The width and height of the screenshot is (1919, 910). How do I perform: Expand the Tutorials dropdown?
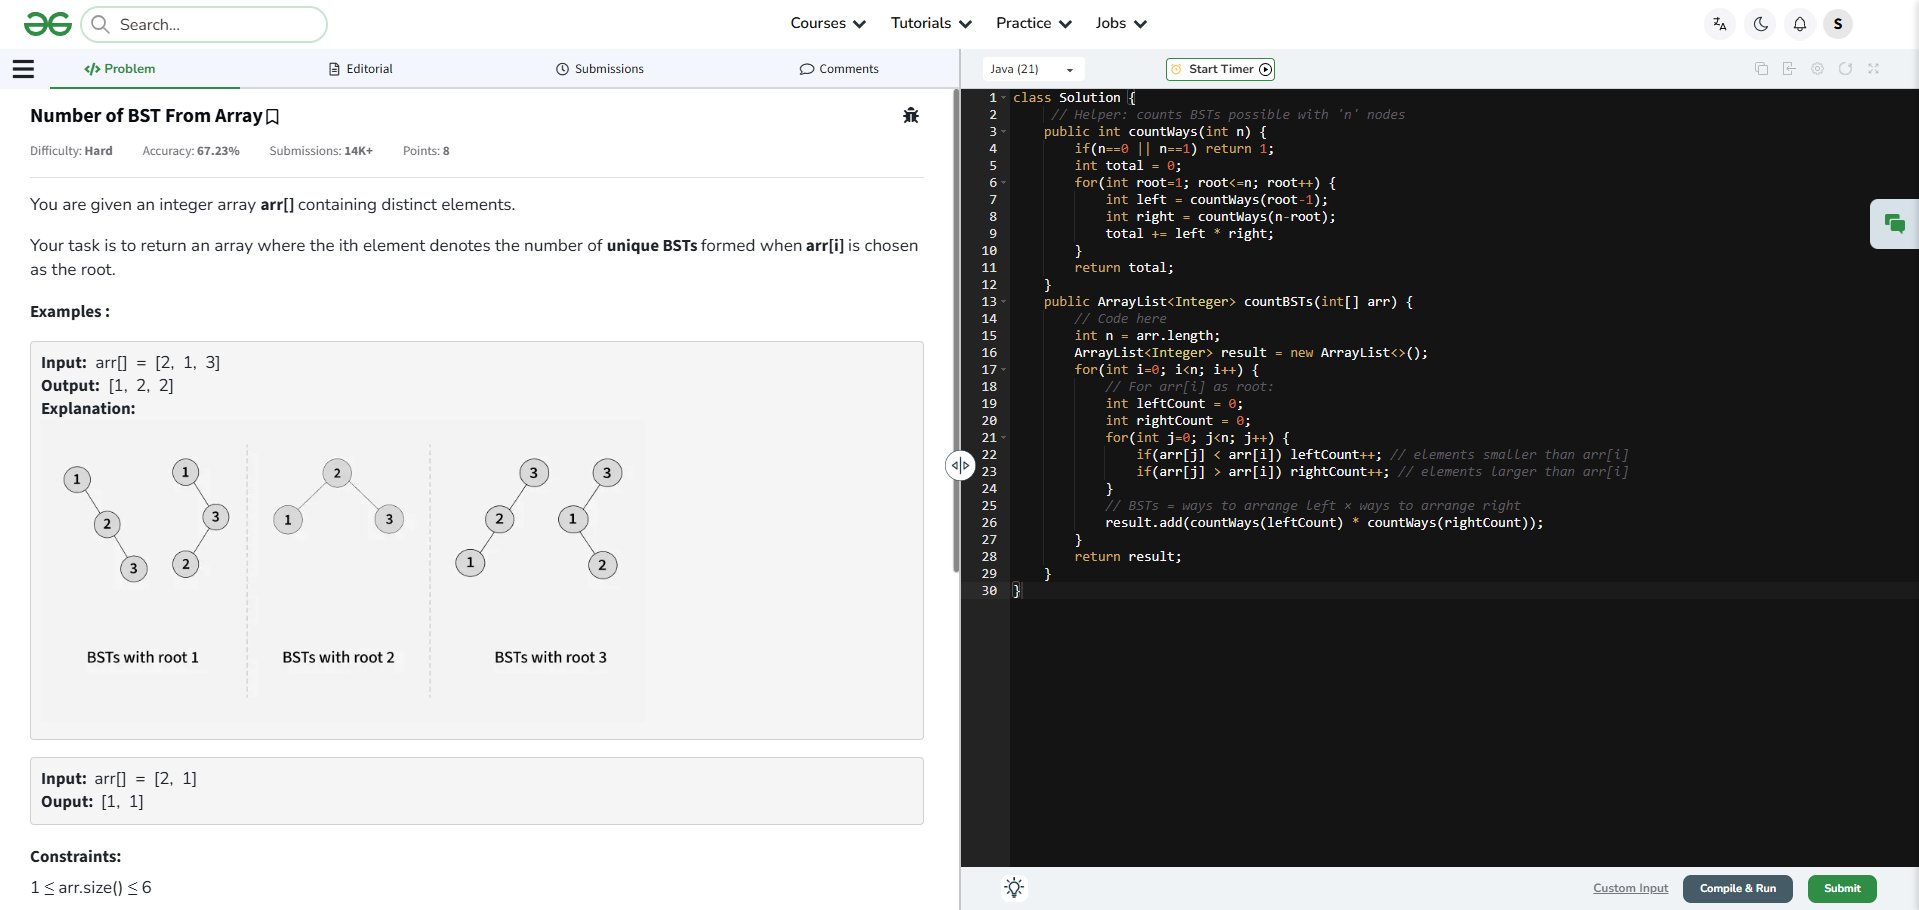930,23
